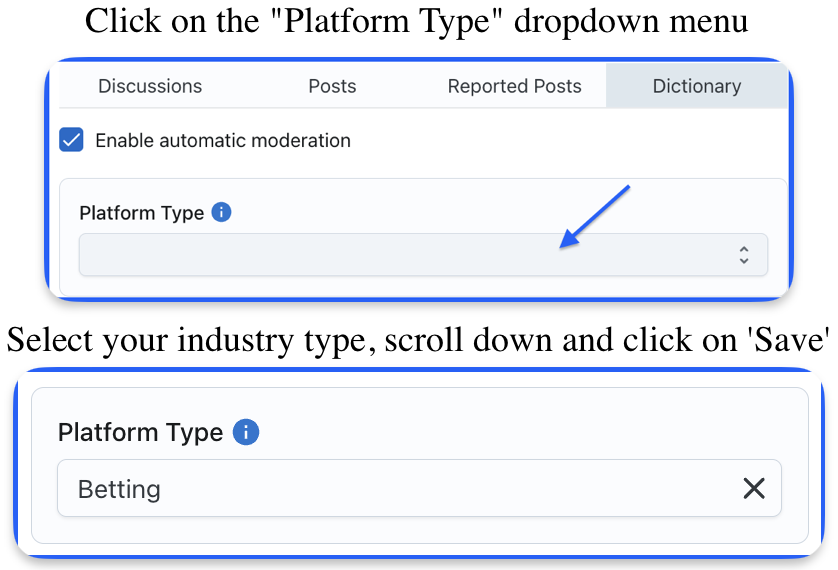
Task: Clear the Betting selection with the X icon
Action: 754,488
